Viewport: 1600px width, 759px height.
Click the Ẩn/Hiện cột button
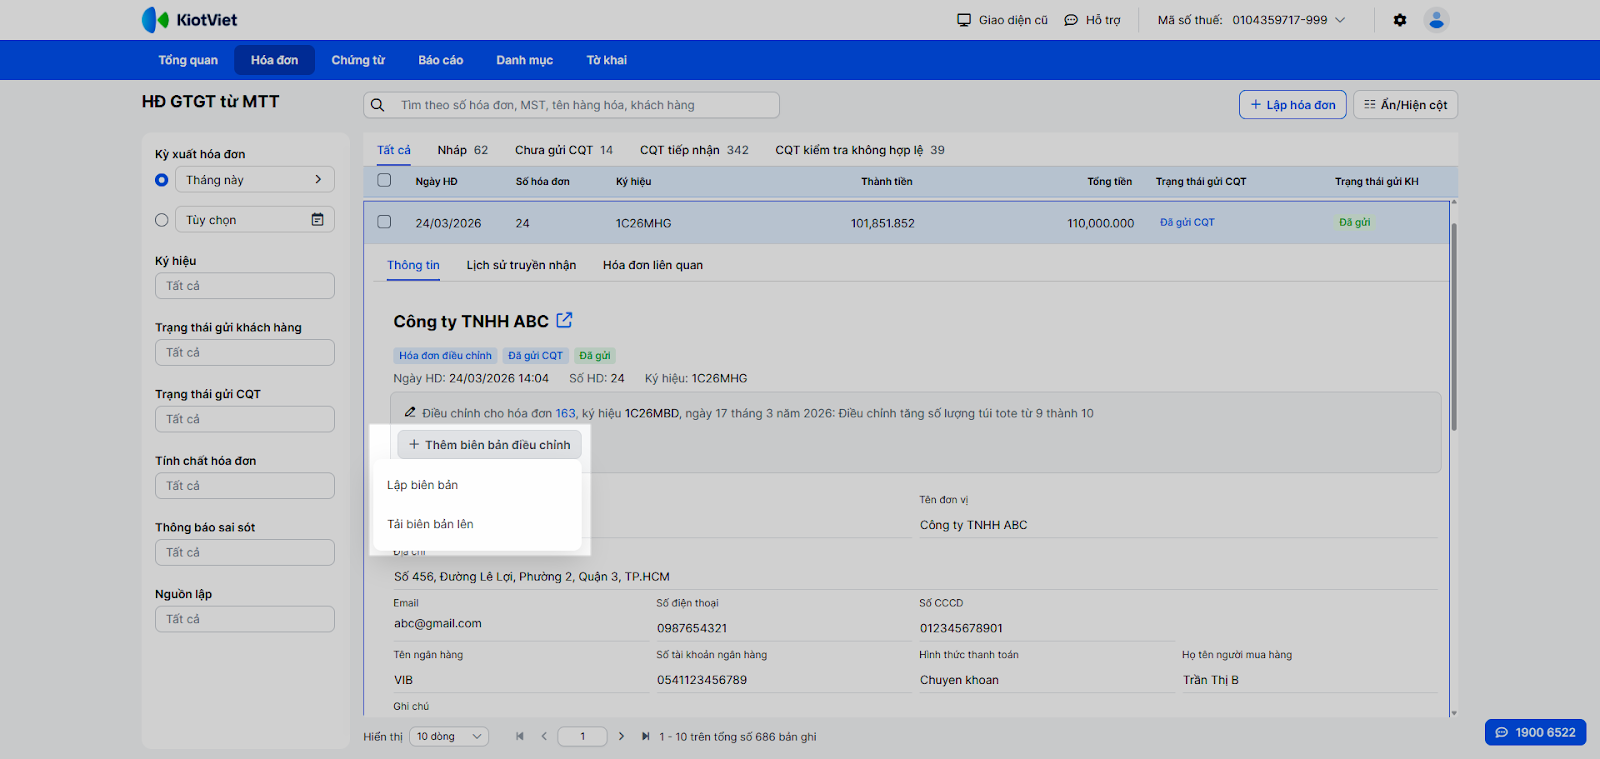tap(1405, 105)
